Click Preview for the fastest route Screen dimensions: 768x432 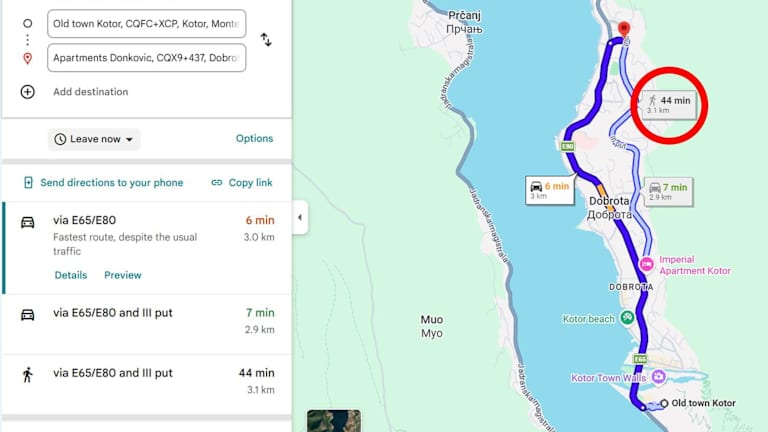click(x=123, y=275)
